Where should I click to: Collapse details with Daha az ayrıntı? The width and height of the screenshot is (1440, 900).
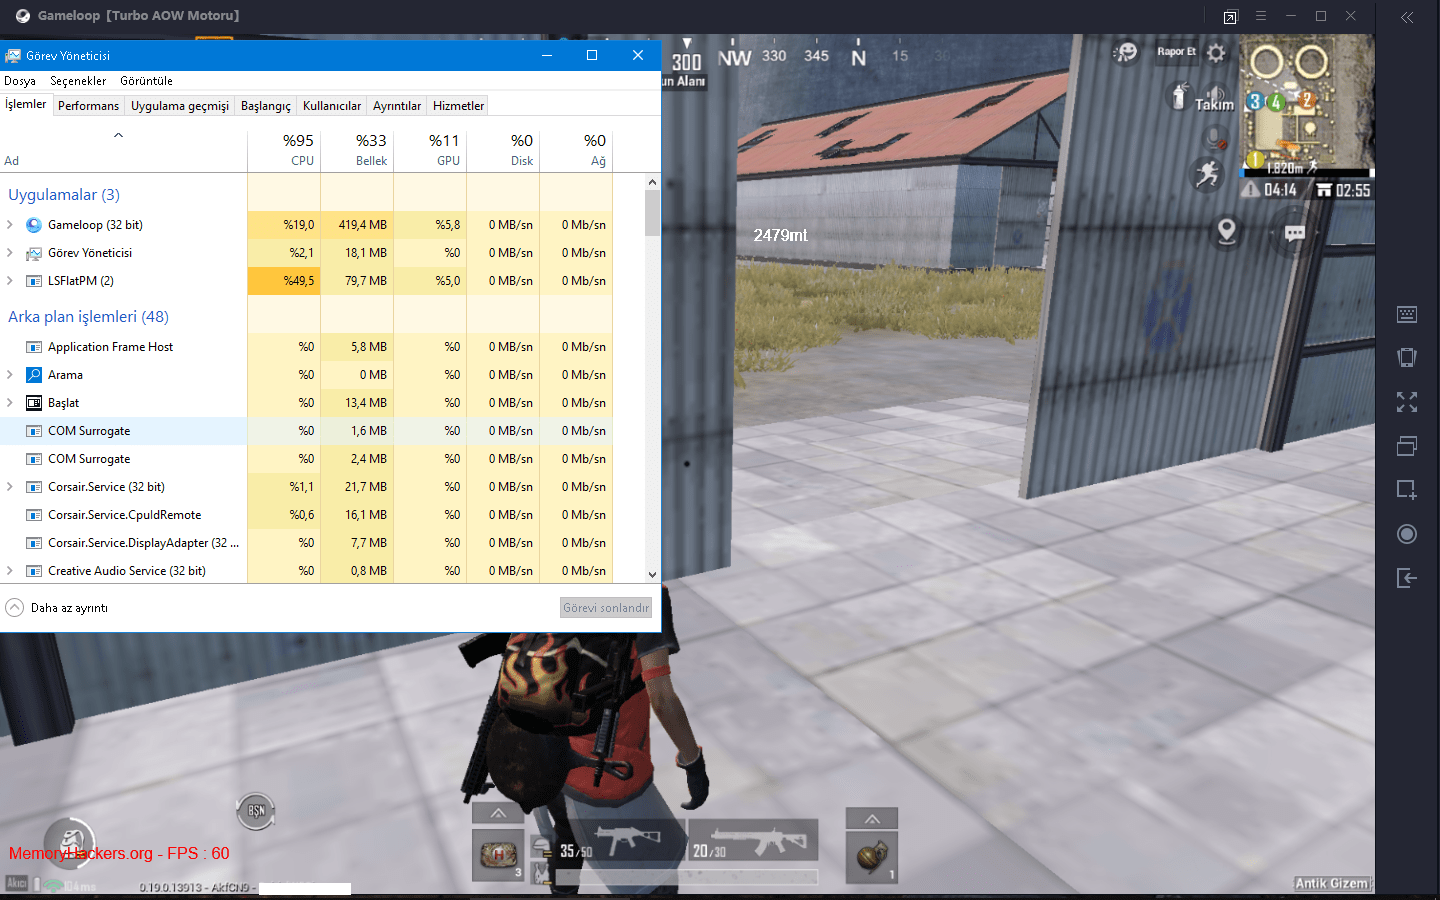[x=57, y=608]
